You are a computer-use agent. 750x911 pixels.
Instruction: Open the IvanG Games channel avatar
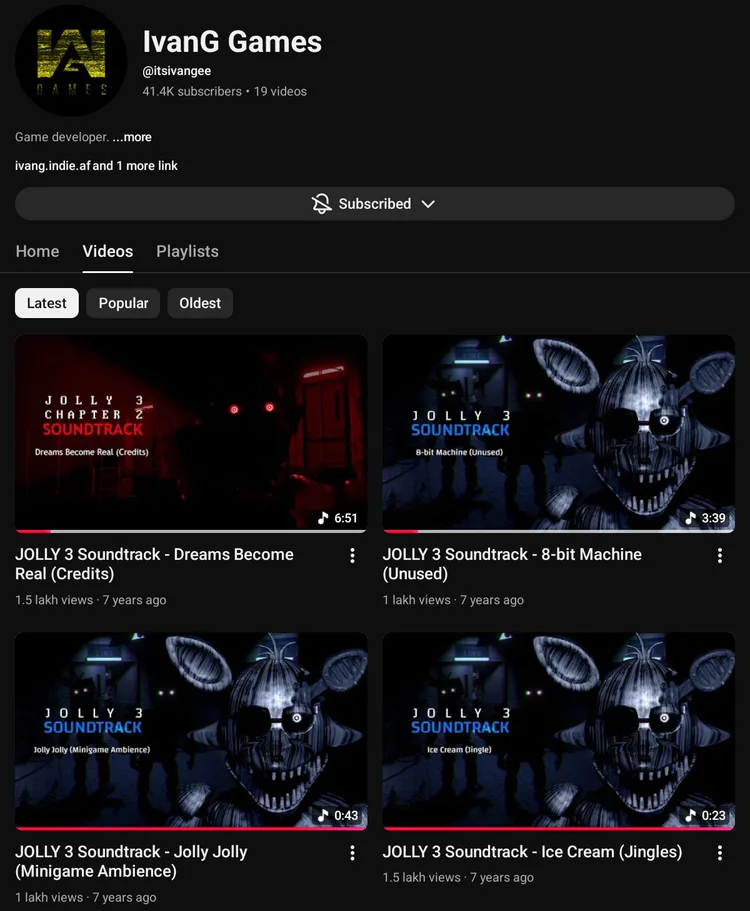tap(71, 61)
